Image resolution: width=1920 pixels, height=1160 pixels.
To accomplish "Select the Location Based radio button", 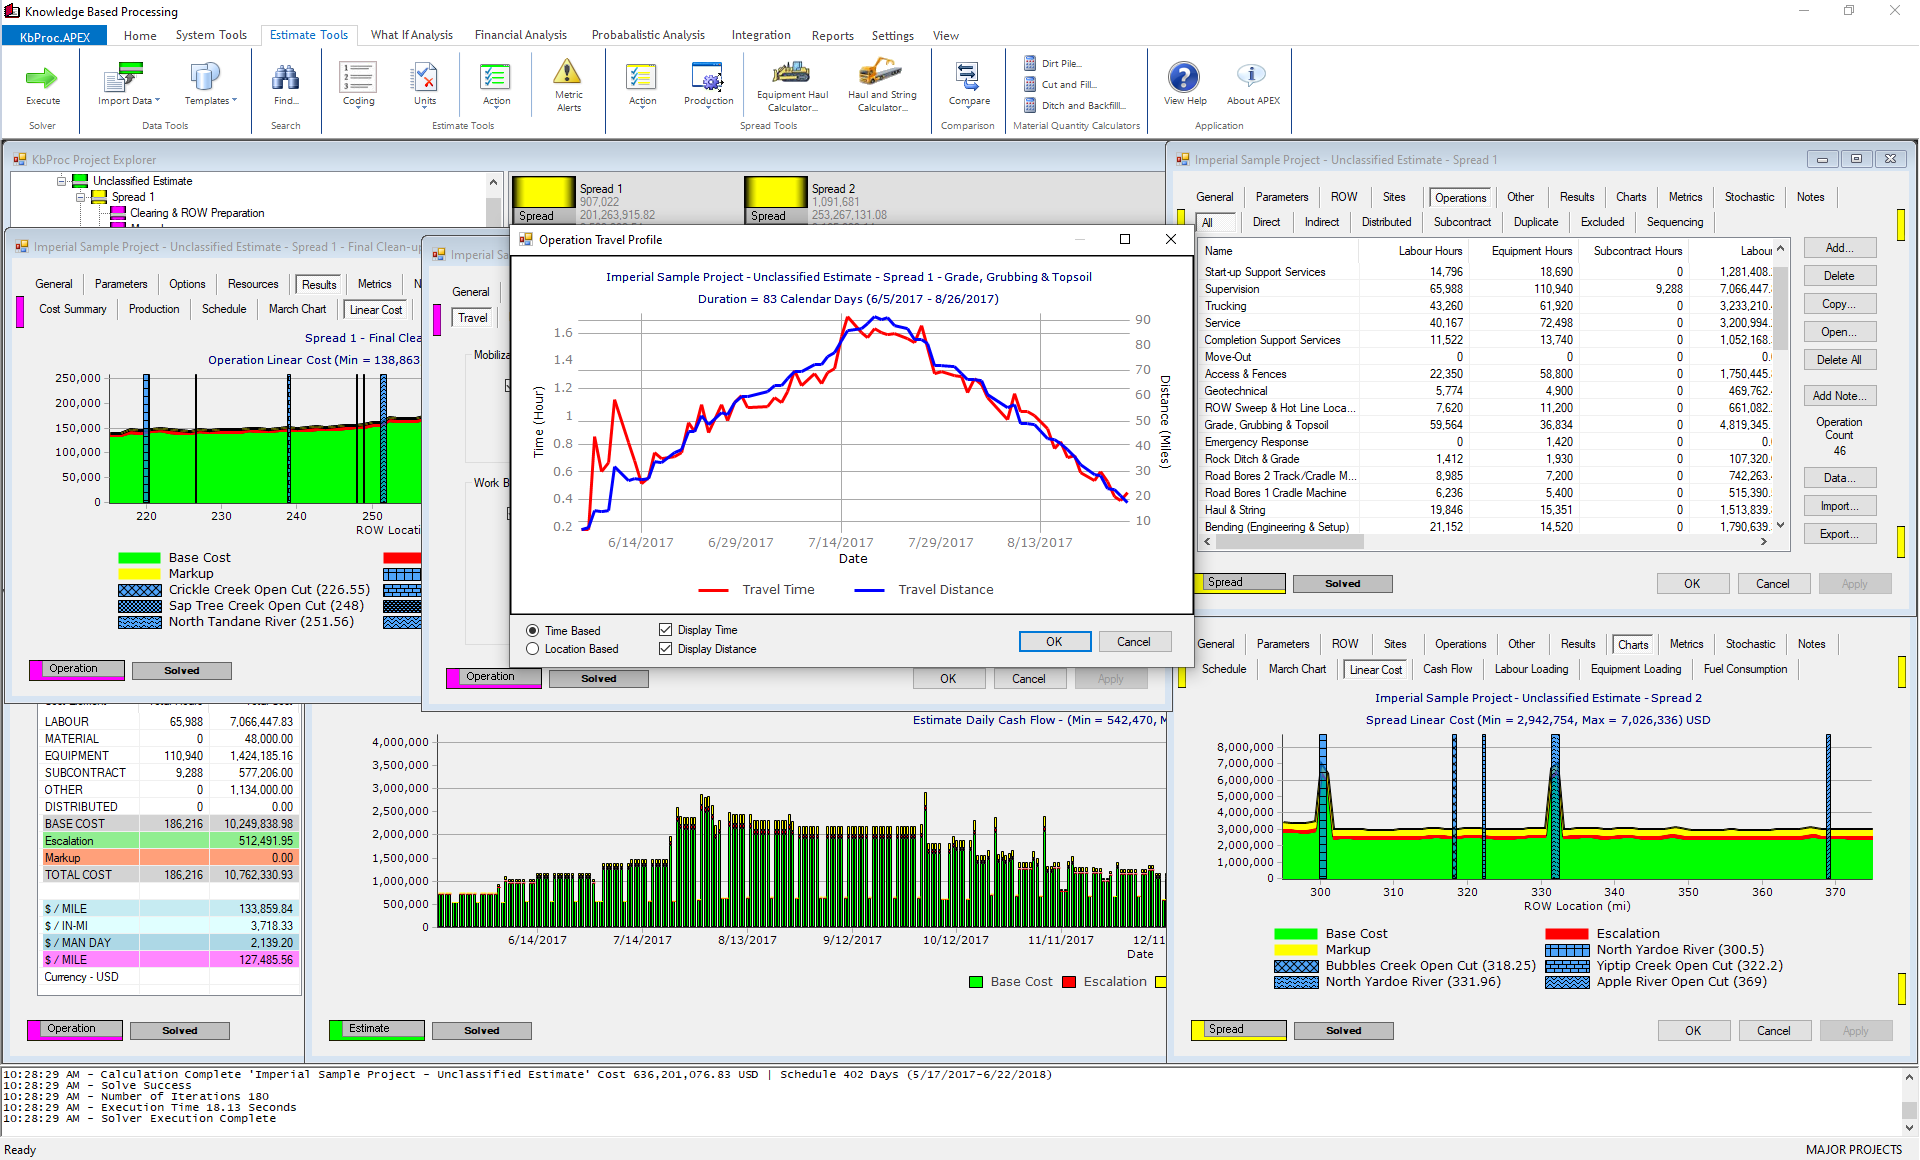I will [x=533, y=649].
